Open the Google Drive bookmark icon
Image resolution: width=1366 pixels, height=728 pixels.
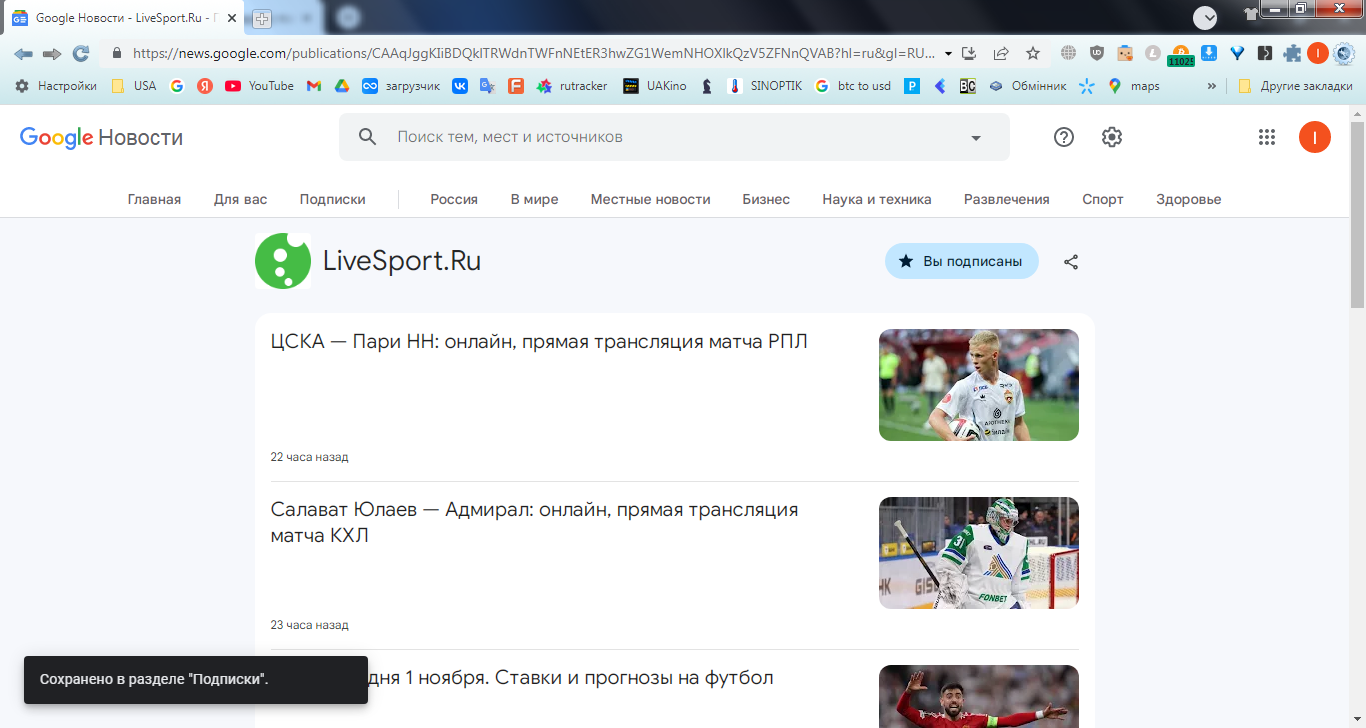point(341,86)
